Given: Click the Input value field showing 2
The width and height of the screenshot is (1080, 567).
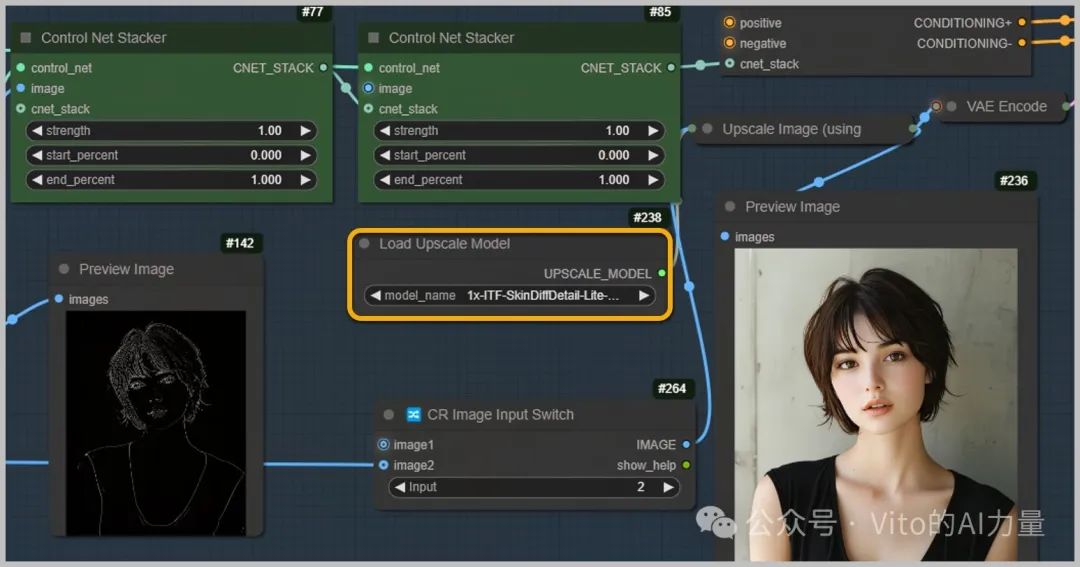Looking at the screenshot, I should tap(534, 487).
